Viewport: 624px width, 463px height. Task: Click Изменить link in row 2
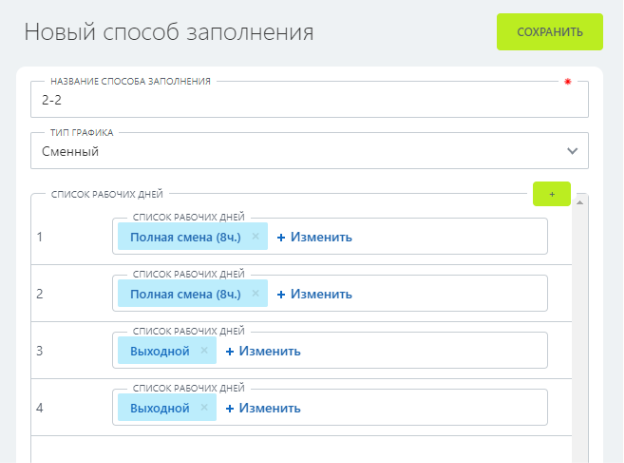[x=315, y=294]
